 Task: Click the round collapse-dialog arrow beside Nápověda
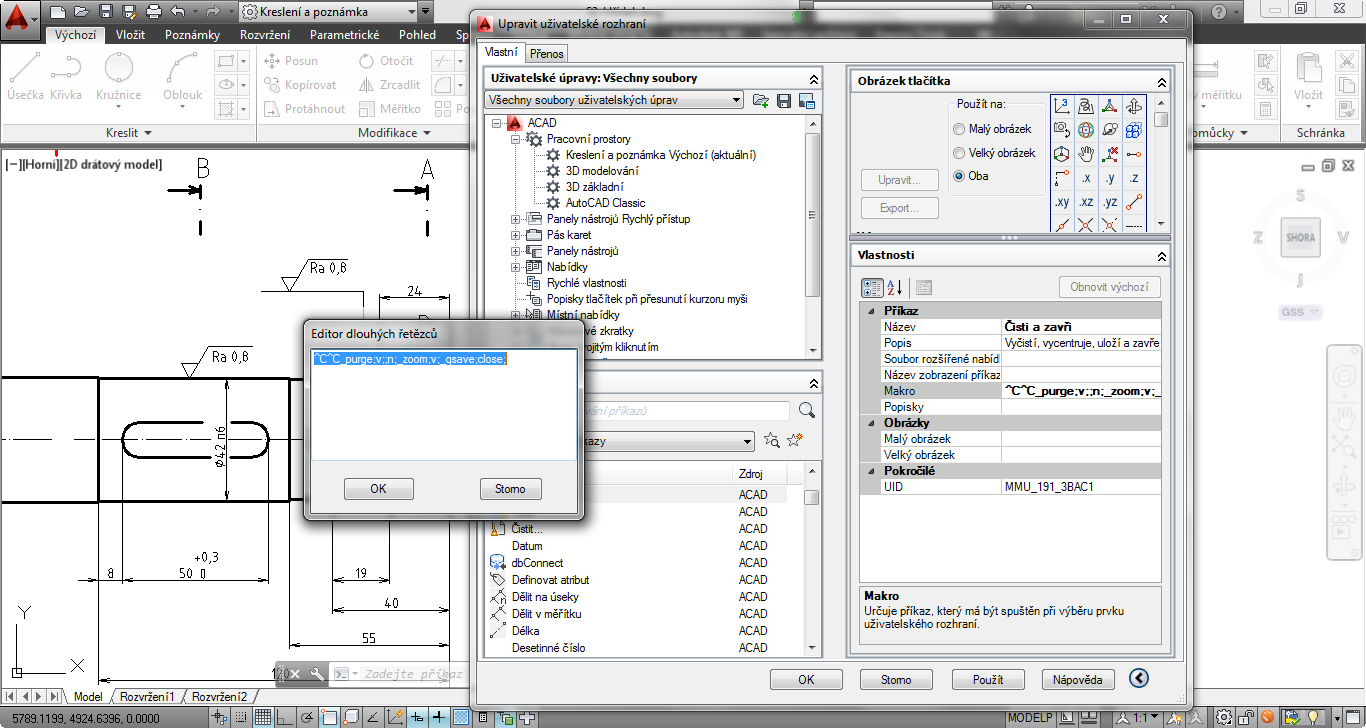tap(1139, 679)
